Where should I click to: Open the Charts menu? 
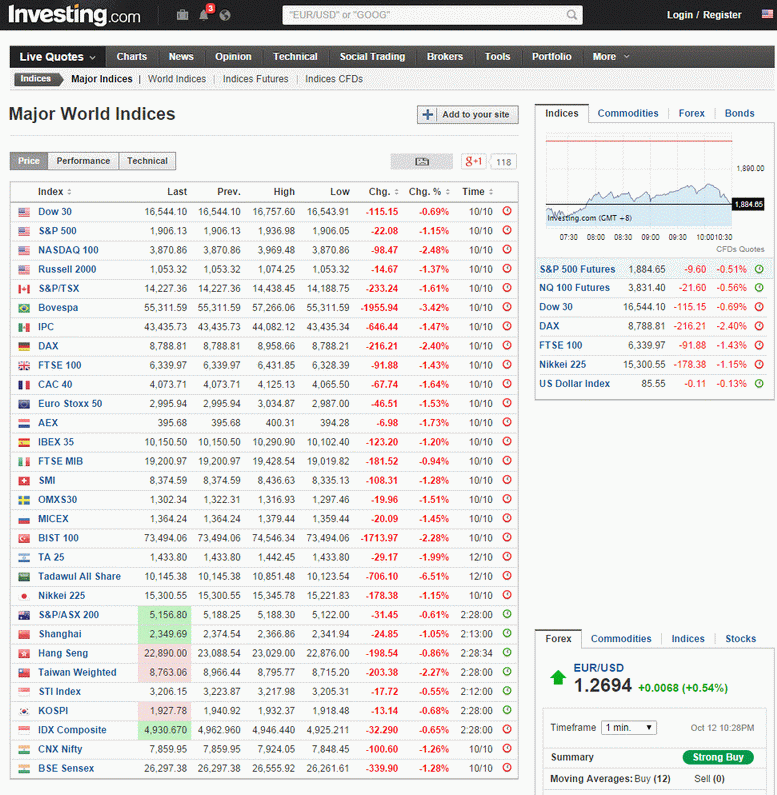131,57
